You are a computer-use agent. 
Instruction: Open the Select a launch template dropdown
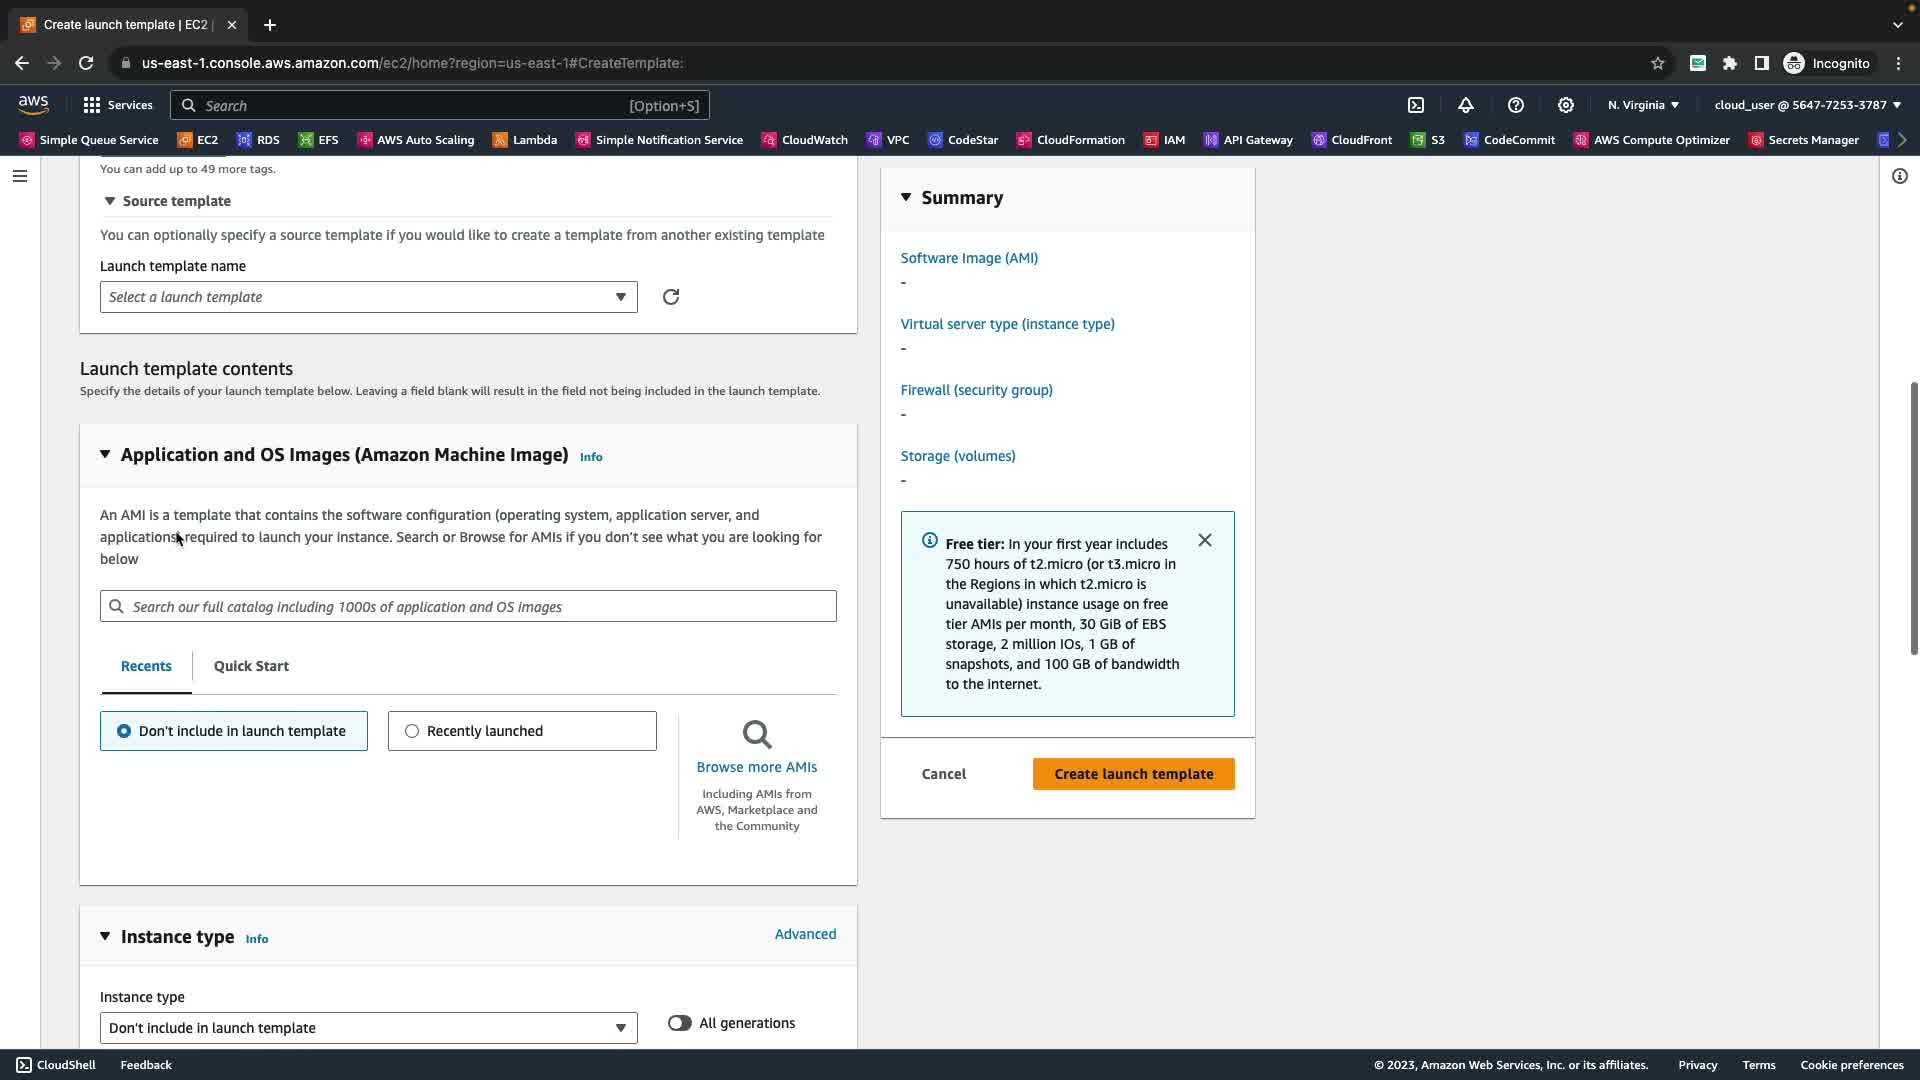point(368,297)
